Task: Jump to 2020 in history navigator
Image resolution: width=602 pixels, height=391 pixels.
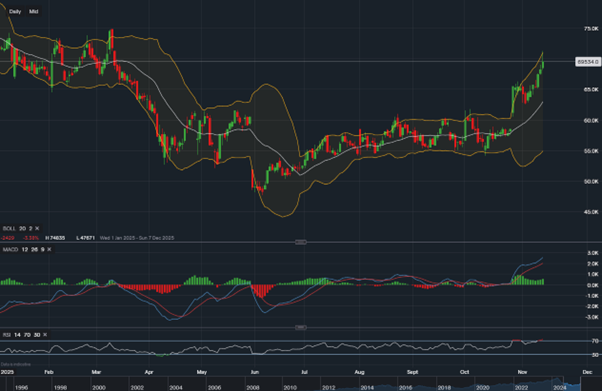Action: click(x=483, y=388)
